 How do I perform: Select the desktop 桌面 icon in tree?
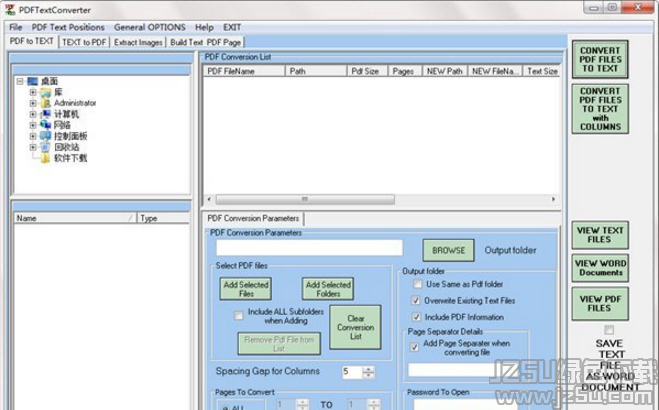(x=32, y=81)
